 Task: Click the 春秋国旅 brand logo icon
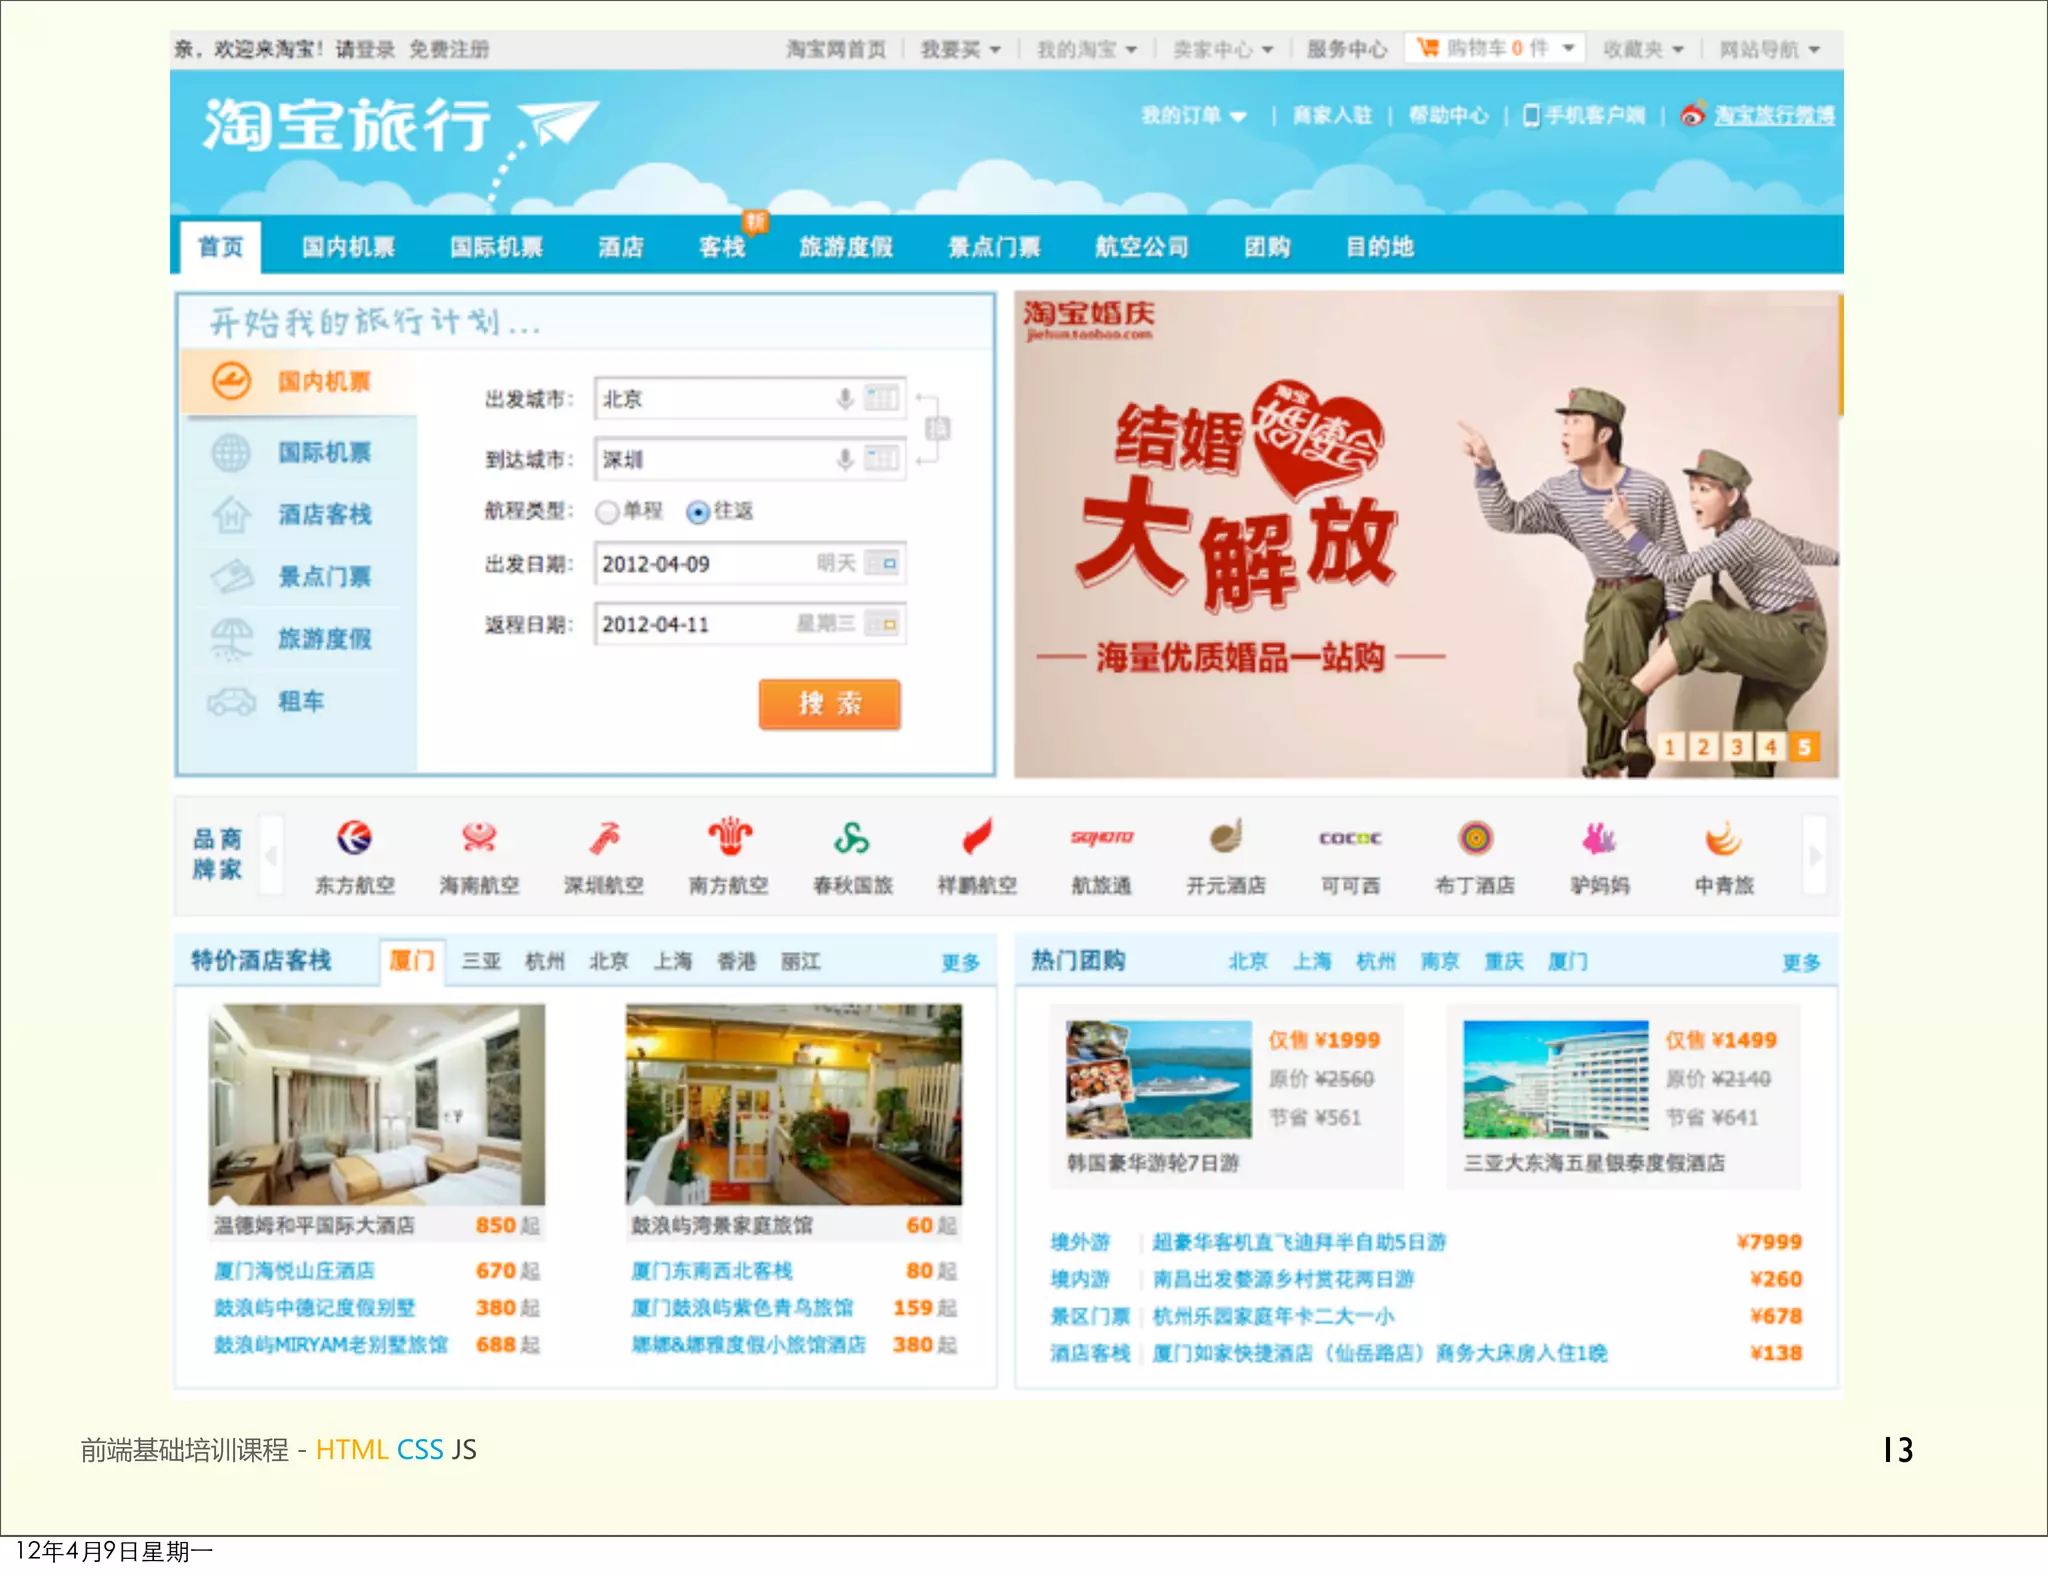[852, 837]
